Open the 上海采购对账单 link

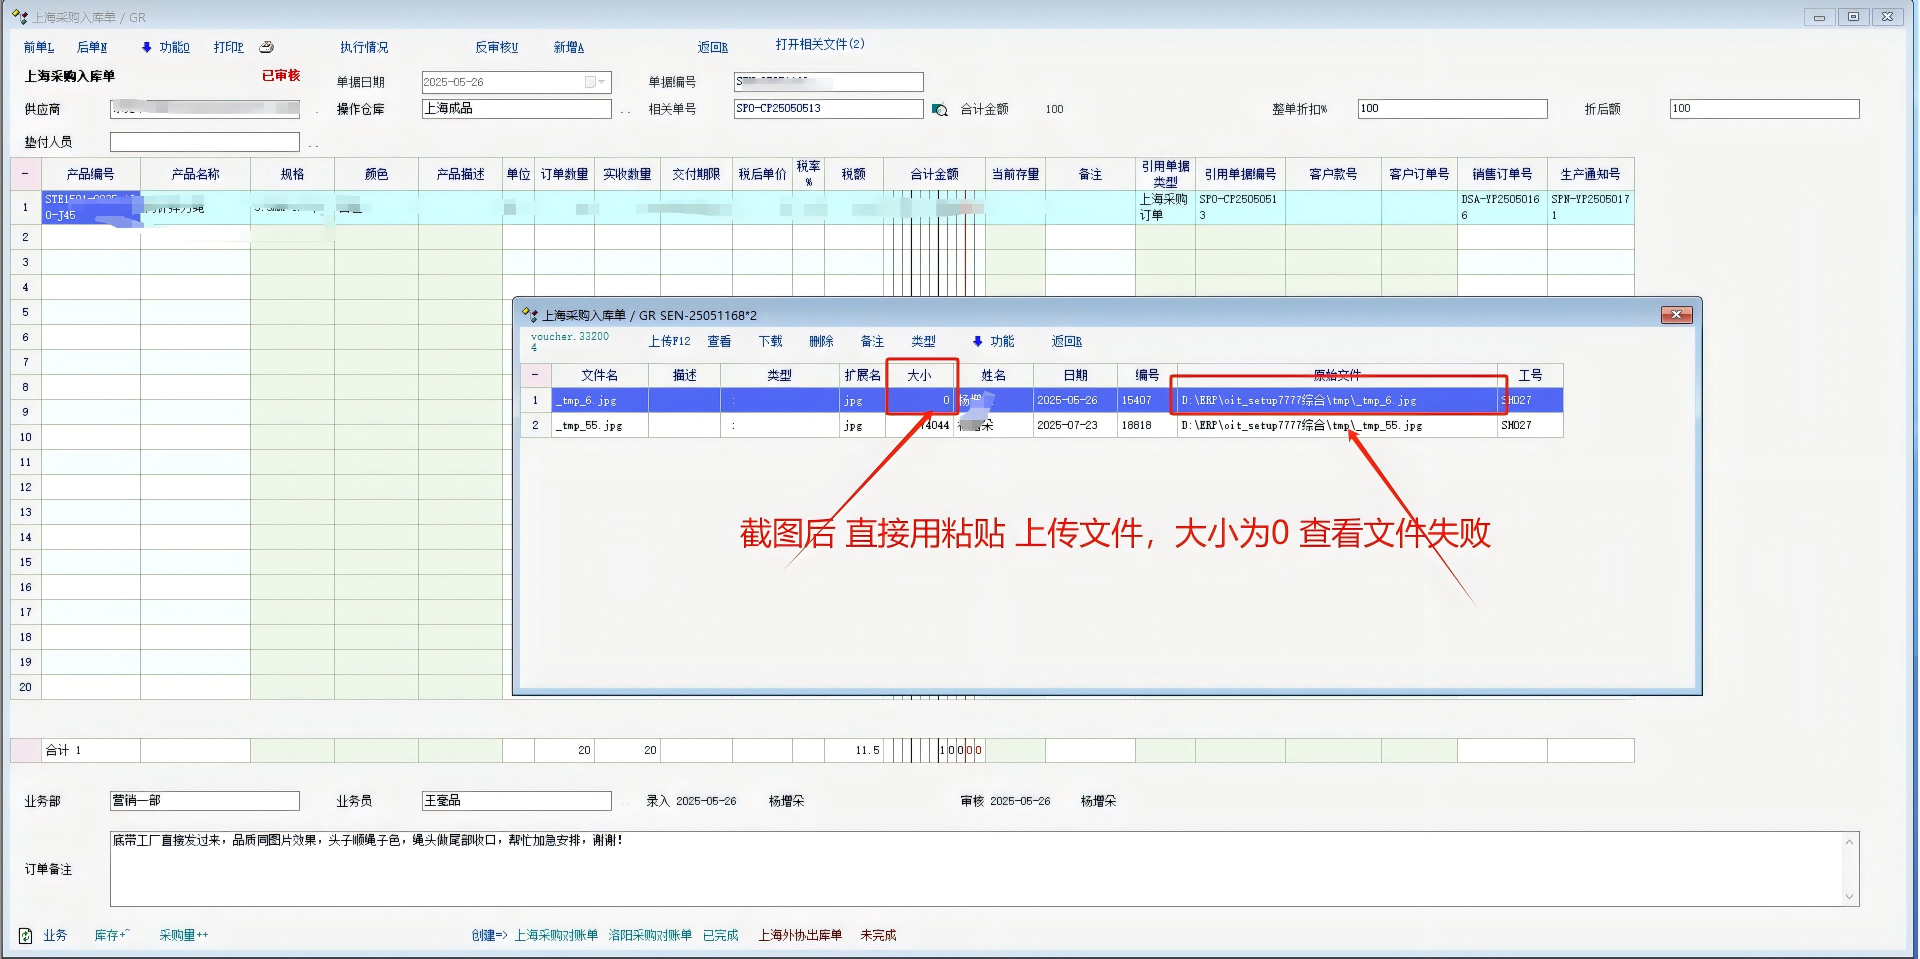click(556, 936)
